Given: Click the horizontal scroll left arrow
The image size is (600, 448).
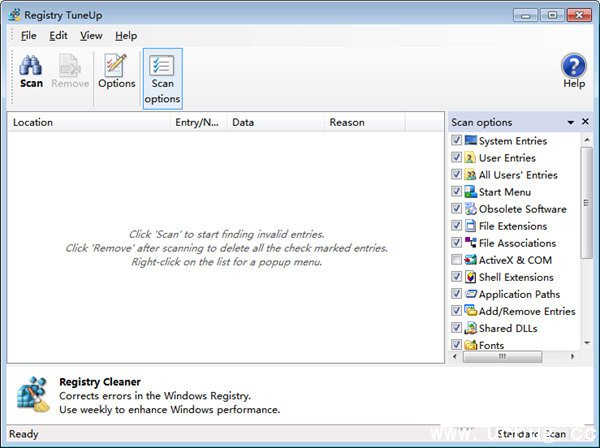Looking at the screenshot, I should pos(455,357).
